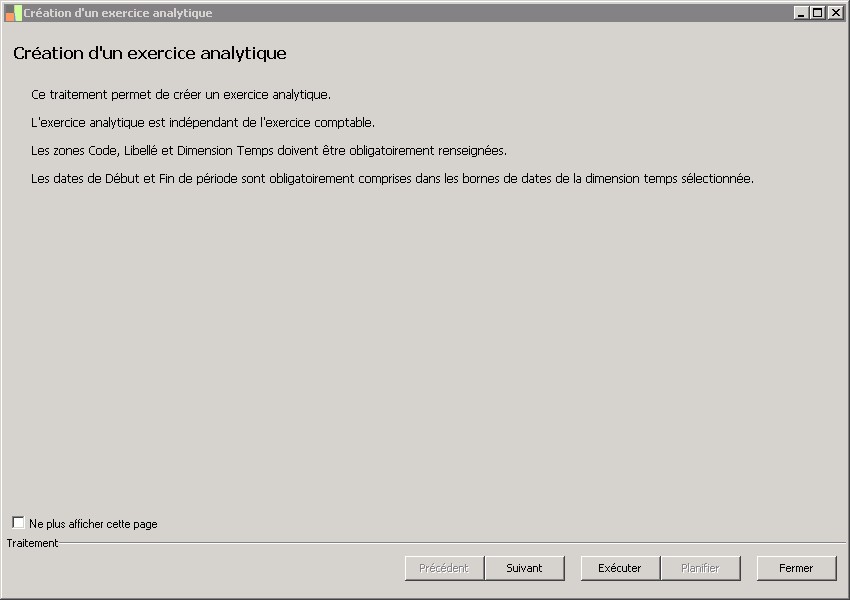Viewport: 850px width, 600px height.
Task: Click the line 'L'exercice analytique est indépendant'
Action: [x=203, y=123]
